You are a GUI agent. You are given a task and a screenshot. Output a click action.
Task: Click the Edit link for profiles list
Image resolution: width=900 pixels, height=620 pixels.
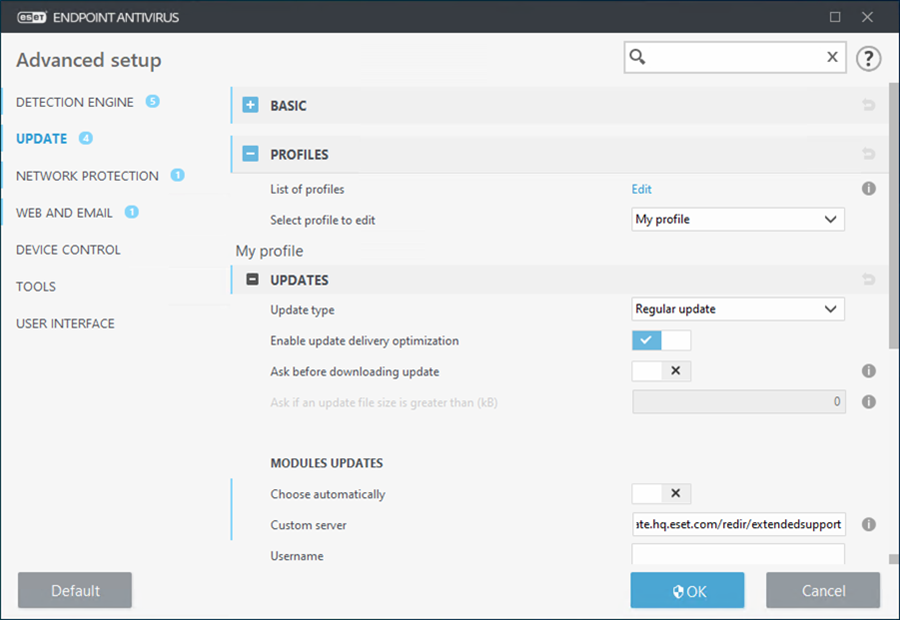(641, 188)
